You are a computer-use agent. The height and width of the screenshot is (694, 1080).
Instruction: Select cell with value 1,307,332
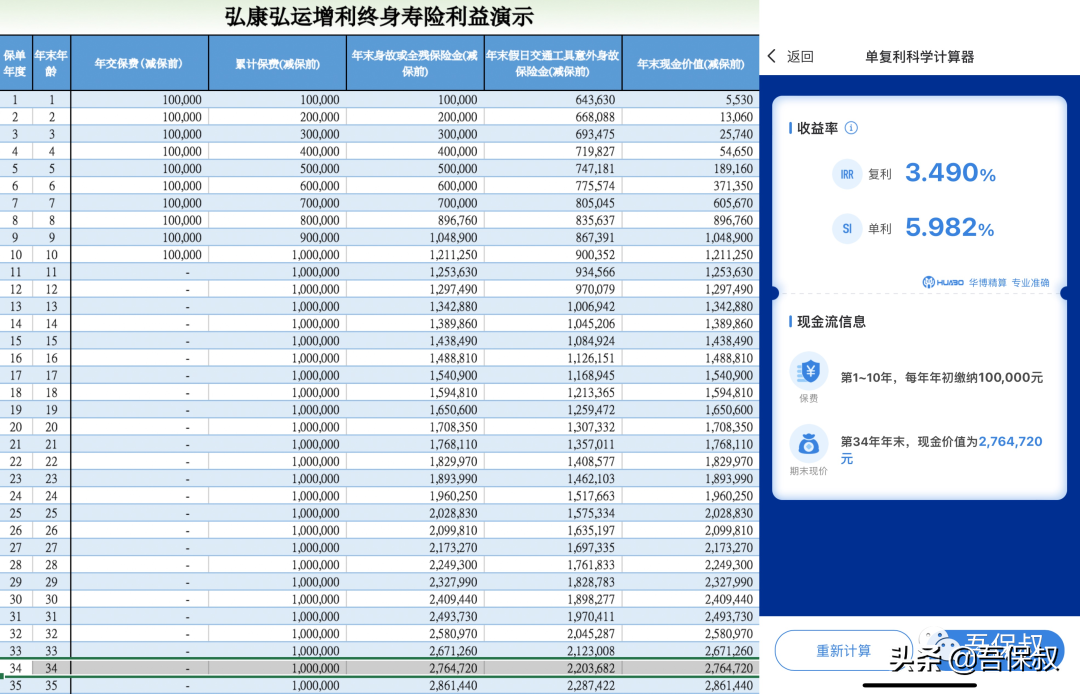point(553,427)
